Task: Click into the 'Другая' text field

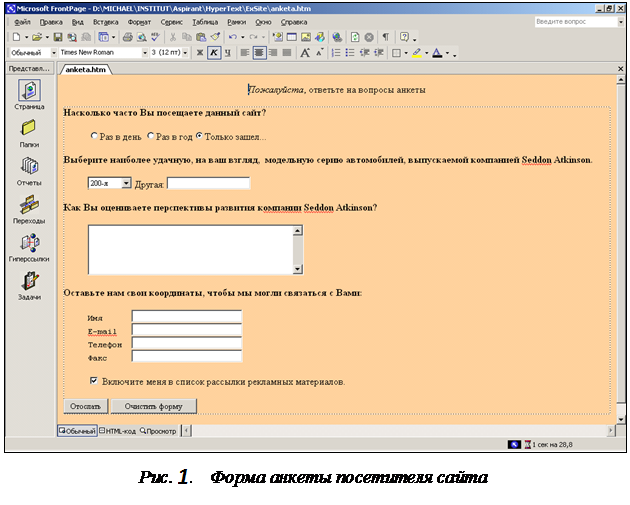Action: [209, 183]
